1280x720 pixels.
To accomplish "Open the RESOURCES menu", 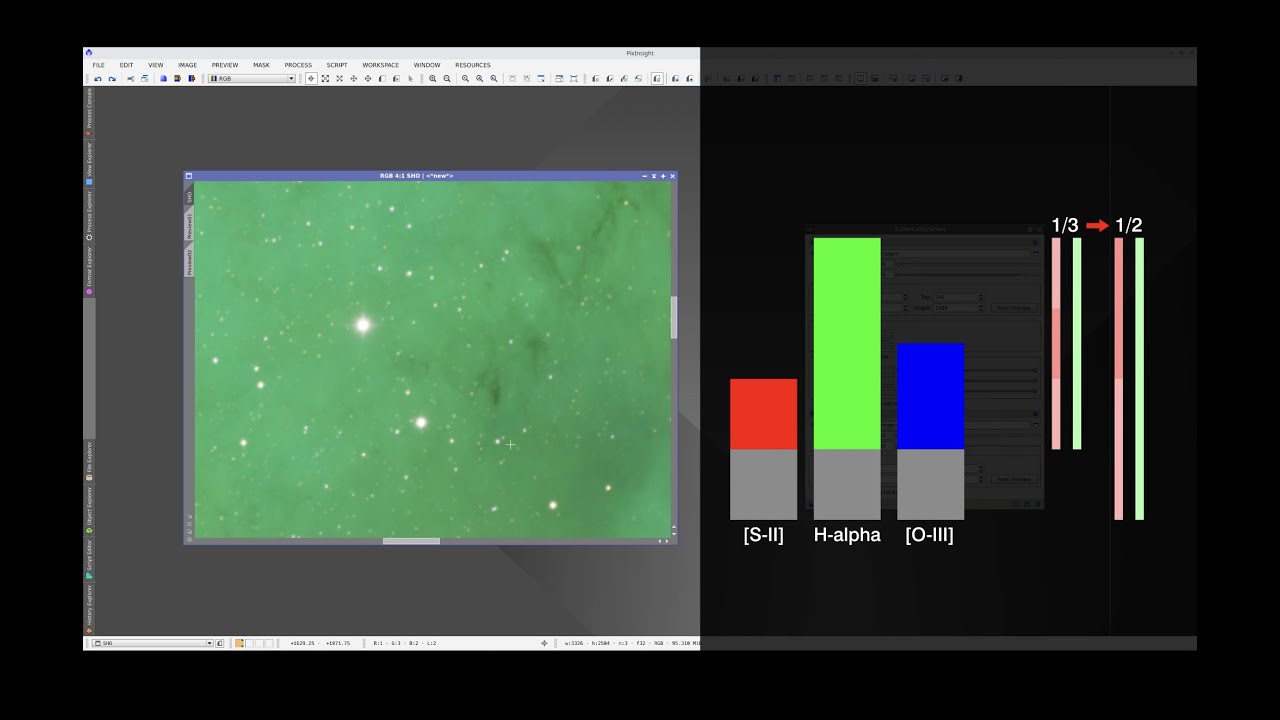I will (x=473, y=65).
